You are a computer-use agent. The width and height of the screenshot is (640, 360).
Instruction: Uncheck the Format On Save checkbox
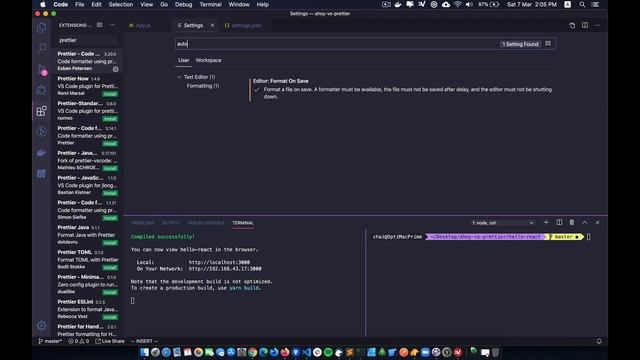pos(257,90)
